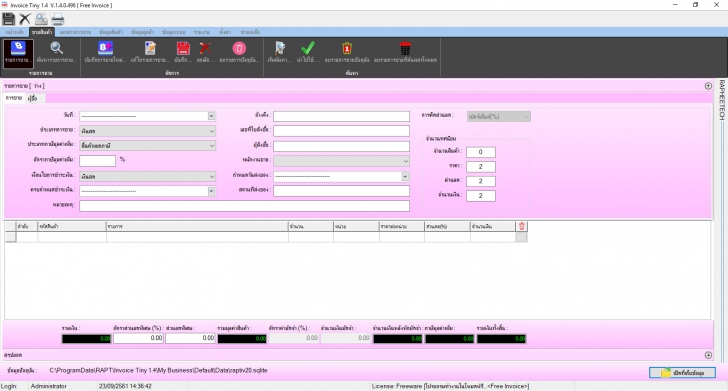Click the open data folder button

pos(682,372)
